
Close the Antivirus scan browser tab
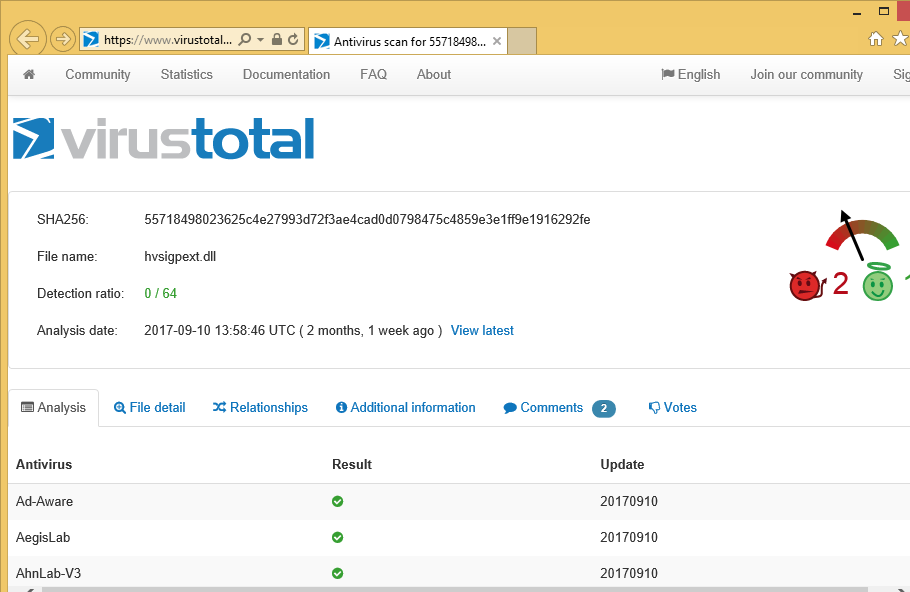(x=498, y=41)
